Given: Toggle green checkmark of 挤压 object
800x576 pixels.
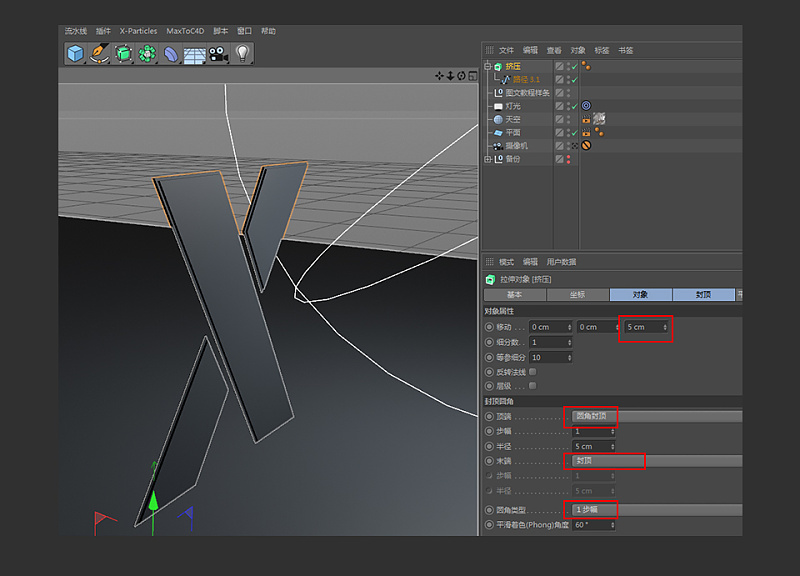Looking at the screenshot, I should (x=574, y=66).
